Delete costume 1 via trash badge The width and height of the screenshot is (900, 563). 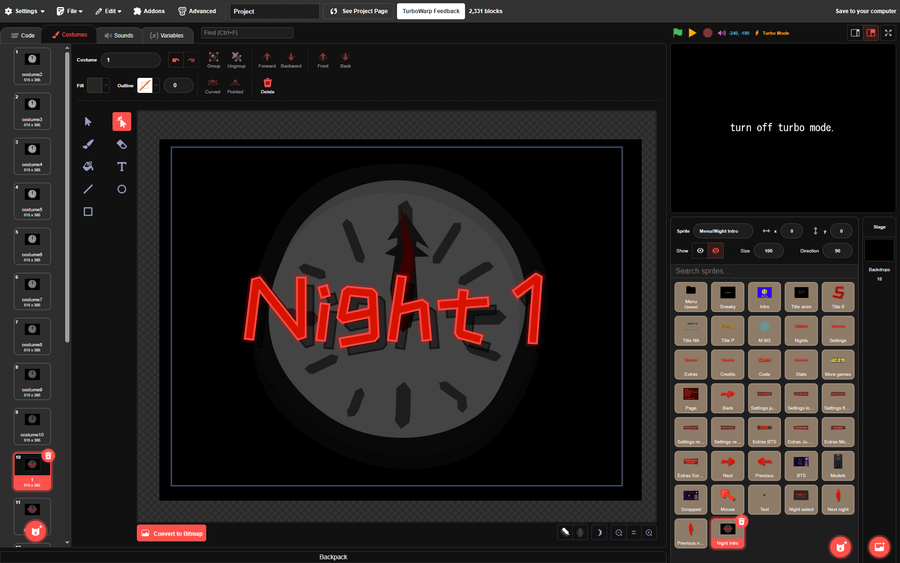pos(48,456)
